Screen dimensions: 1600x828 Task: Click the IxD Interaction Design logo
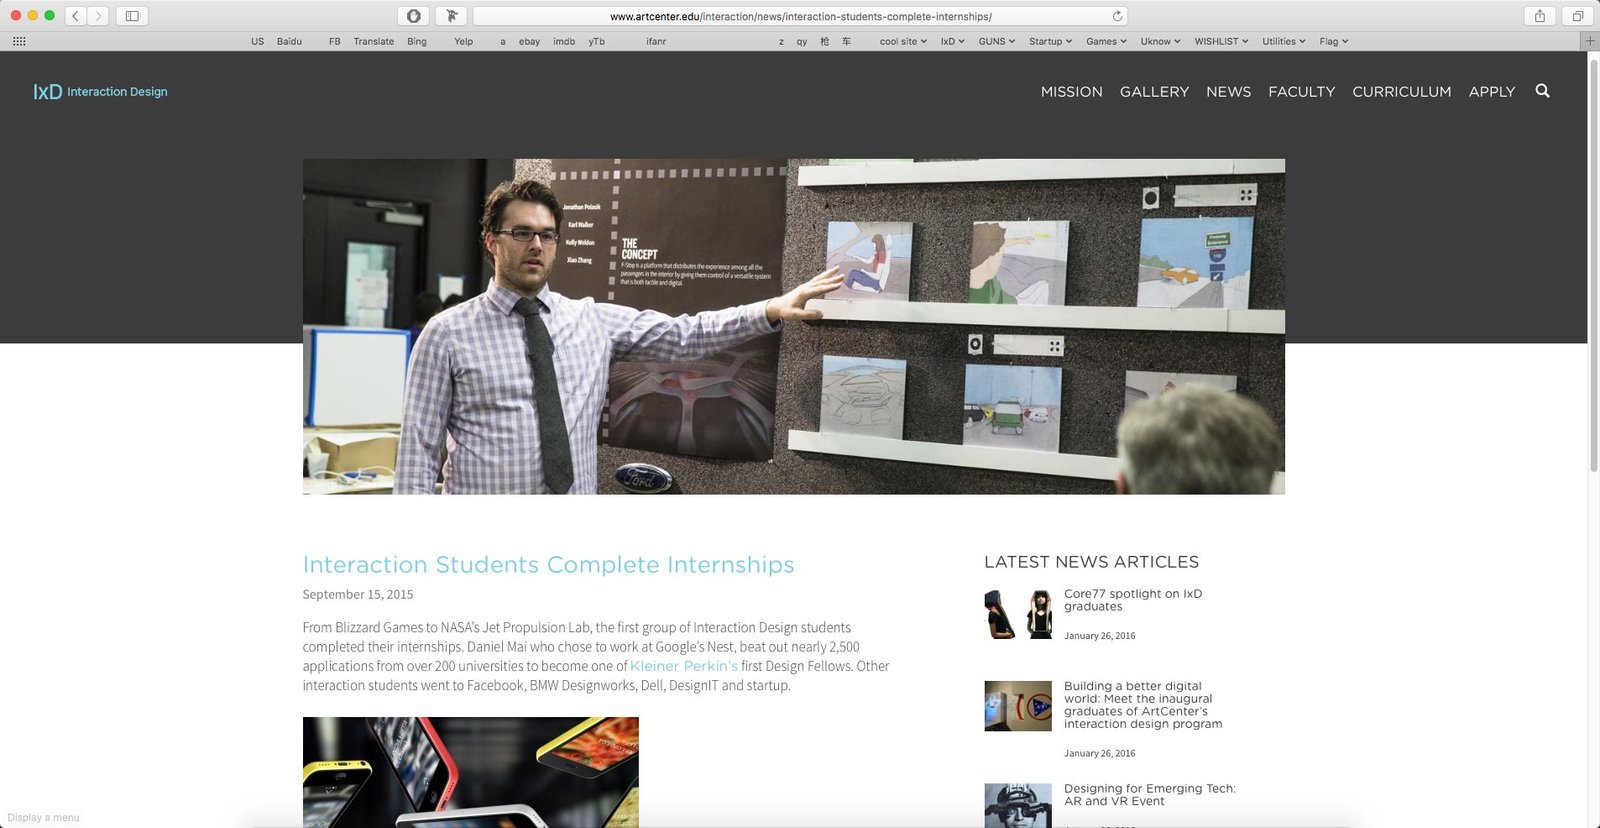tap(100, 91)
